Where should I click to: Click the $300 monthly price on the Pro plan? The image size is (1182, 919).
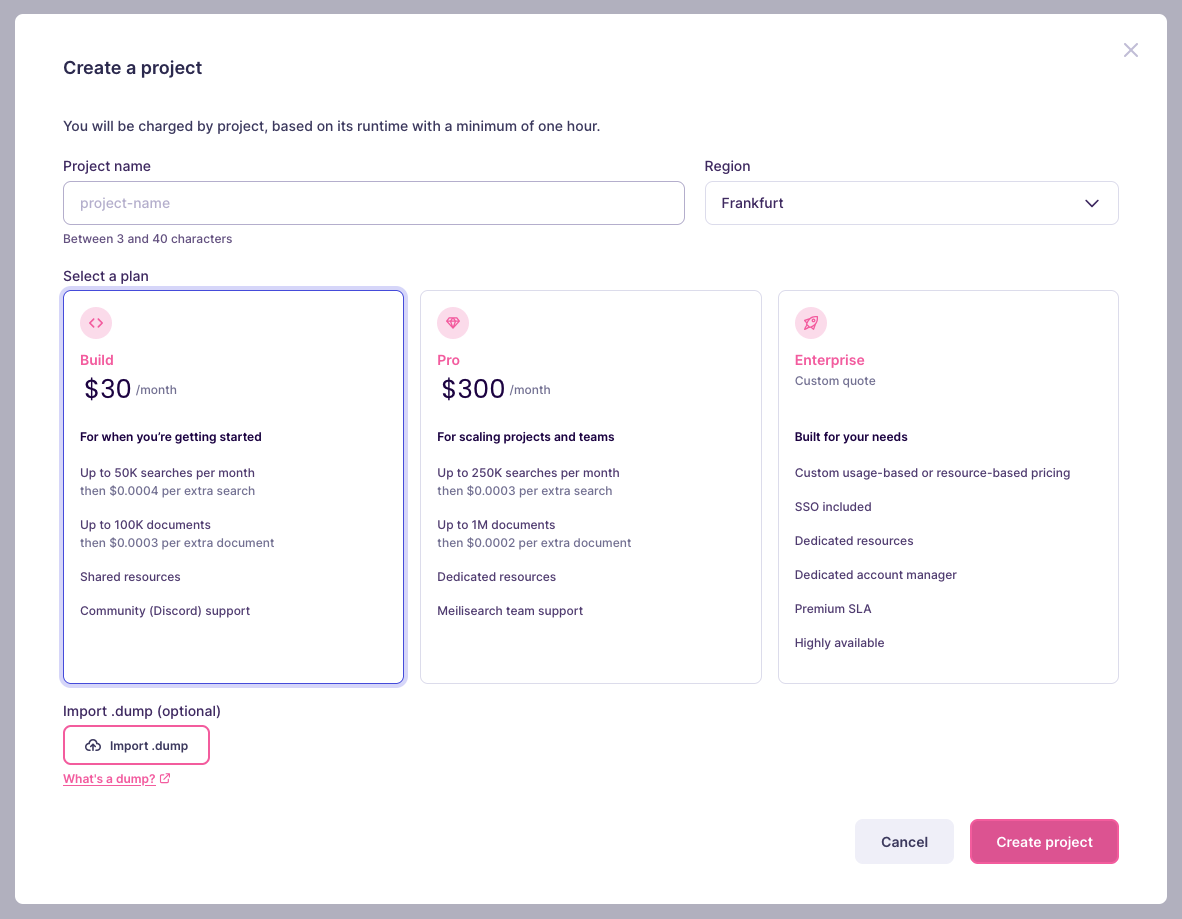pyautogui.click(x=473, y=388)
